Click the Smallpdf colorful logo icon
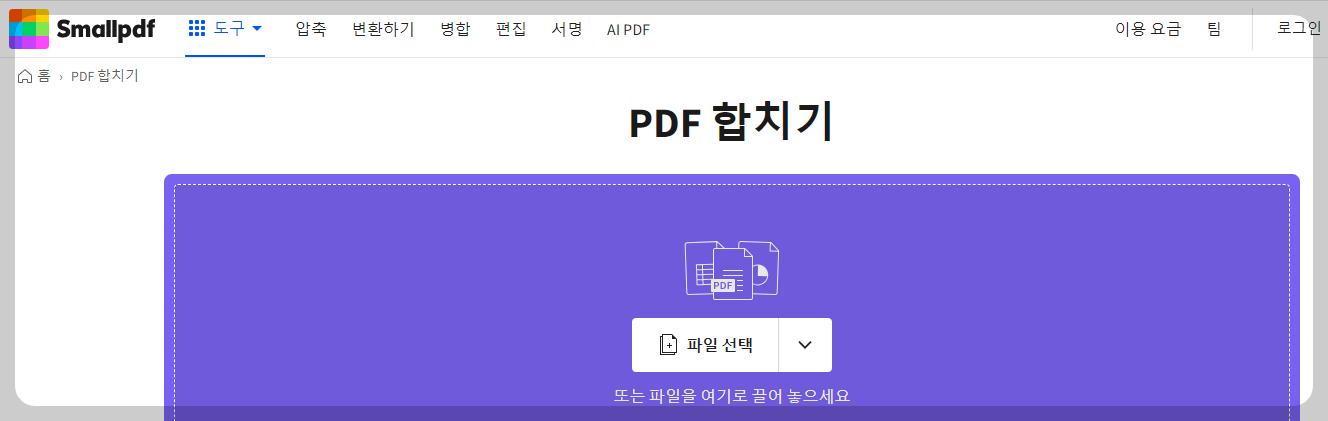1328x421 pixels. 29,29
